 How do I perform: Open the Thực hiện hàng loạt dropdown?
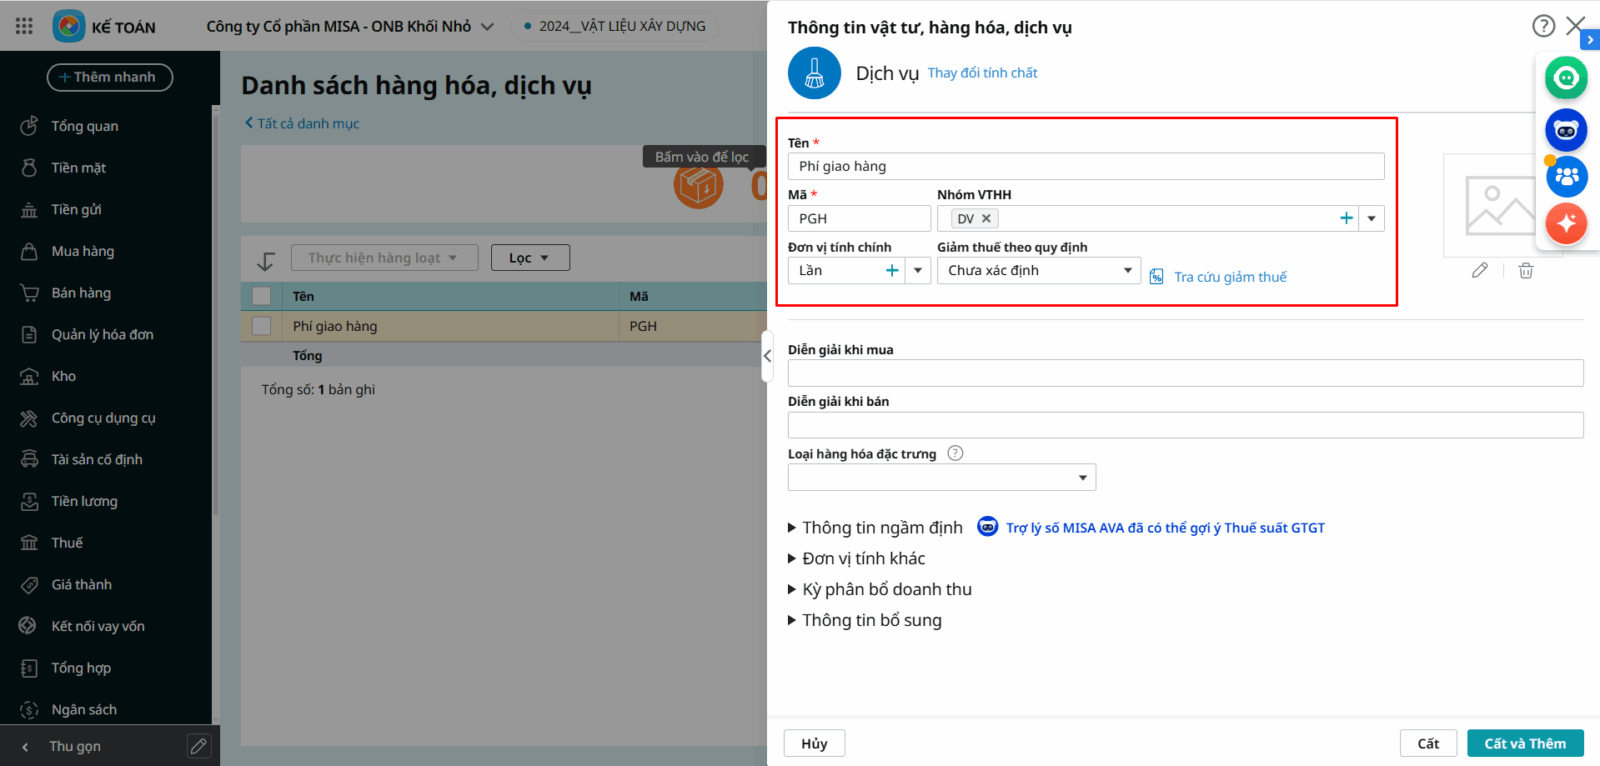click(x=384, y=258)
